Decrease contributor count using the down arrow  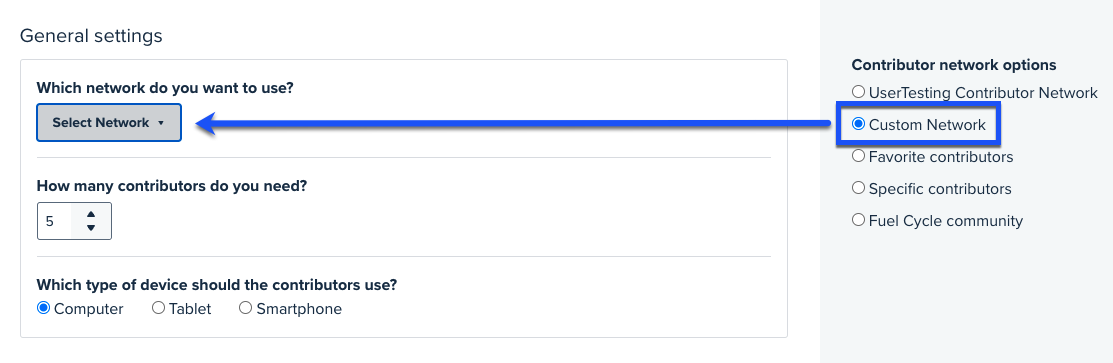click(91, 228)
